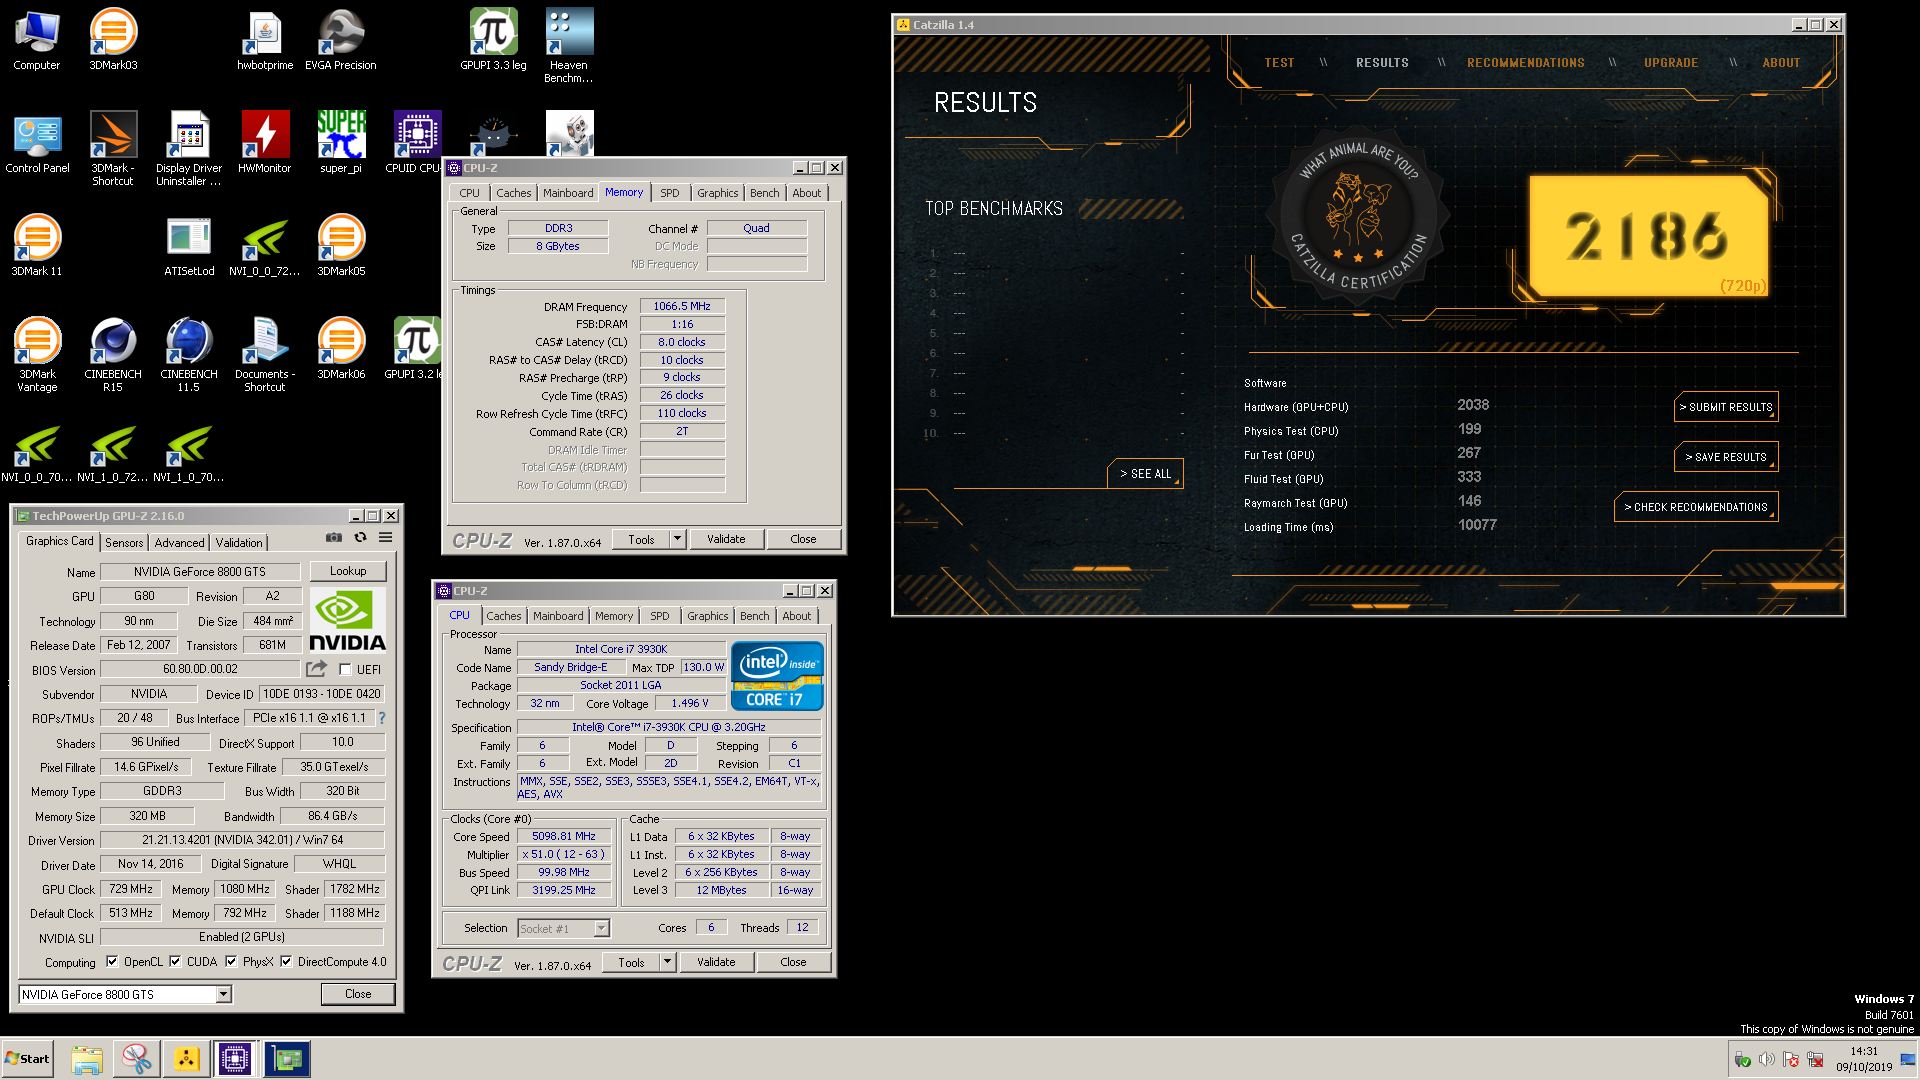Open Tools dropdown arrow in CPU-Z CPU window
The image size is (1920, 1080).
coord(667,962)
